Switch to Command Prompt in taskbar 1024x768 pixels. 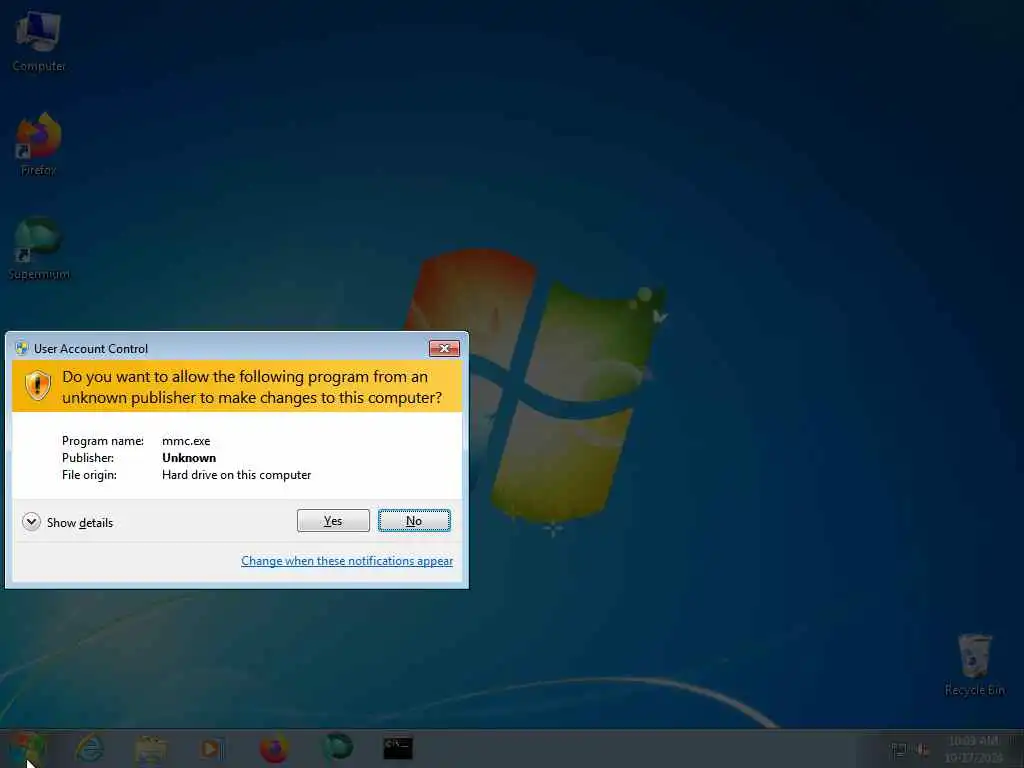(398, 748)
